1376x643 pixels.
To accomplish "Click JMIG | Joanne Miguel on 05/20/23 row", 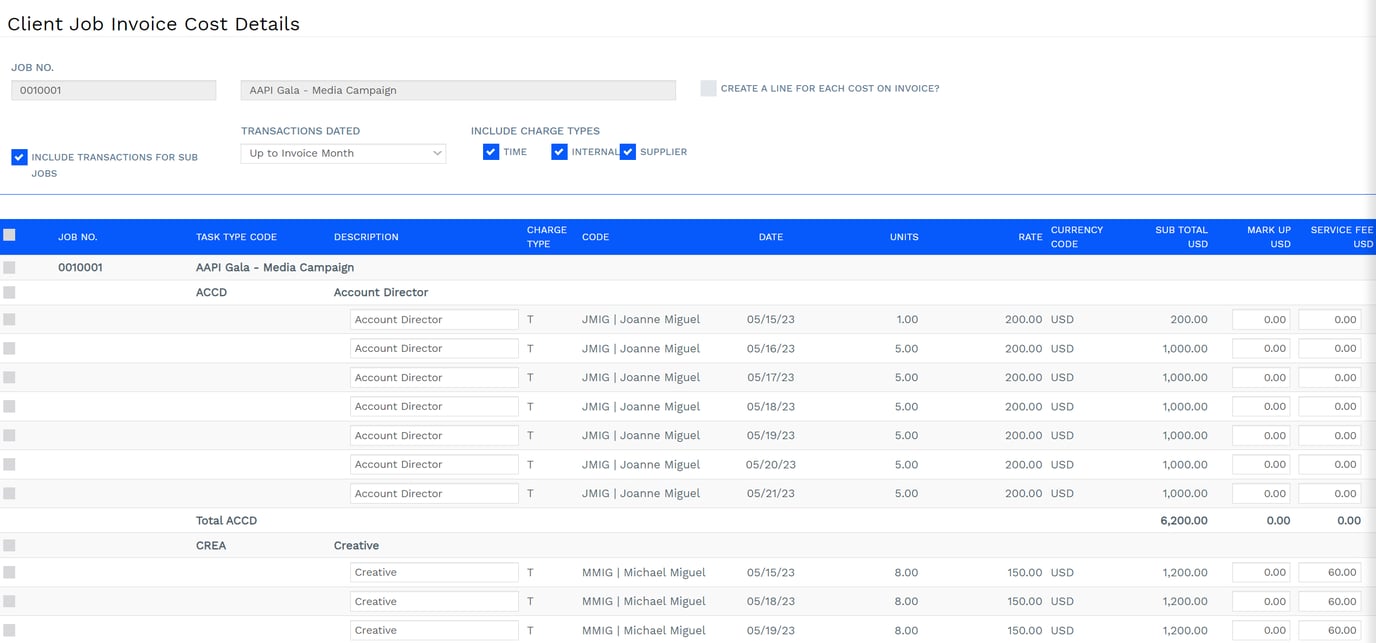I will click(641, 464).
